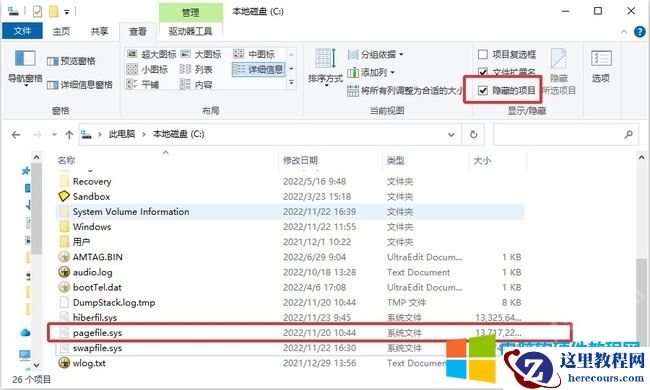Viewport: 650px width, 390px height.
Task: Select the Windows folder
Action: point(290,227)
